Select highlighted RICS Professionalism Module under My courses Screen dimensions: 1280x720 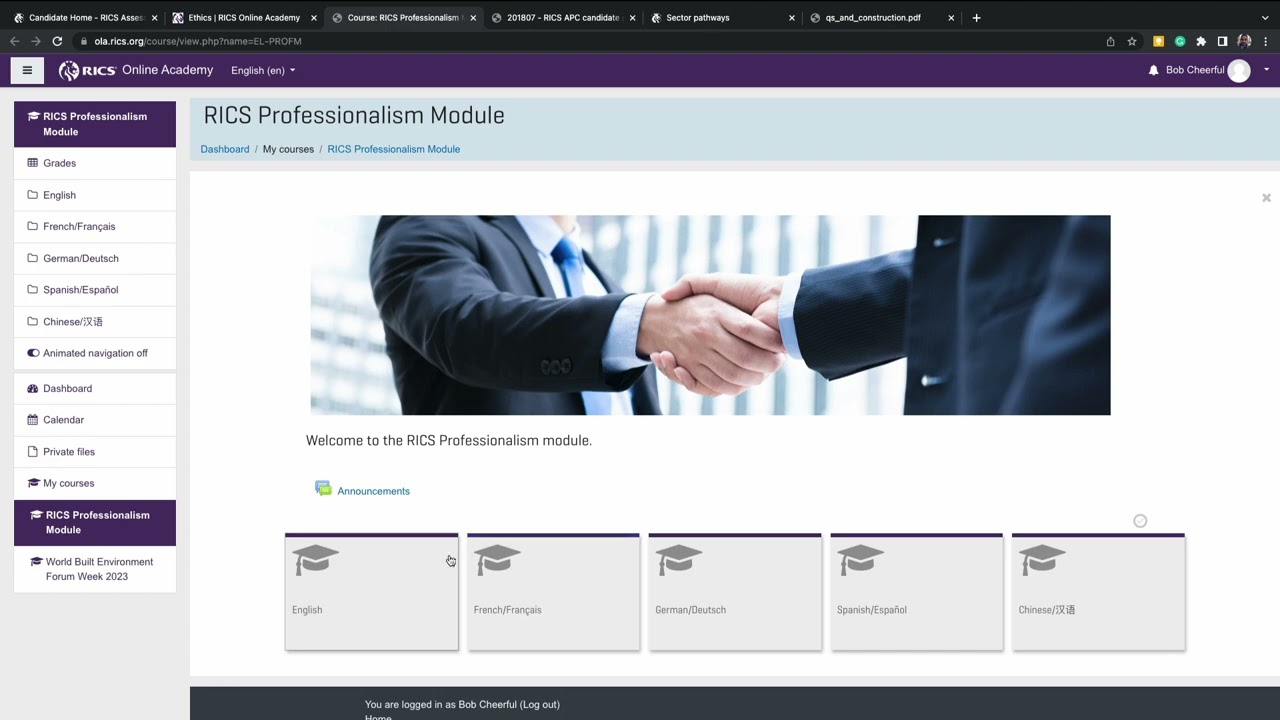[95, 523]
